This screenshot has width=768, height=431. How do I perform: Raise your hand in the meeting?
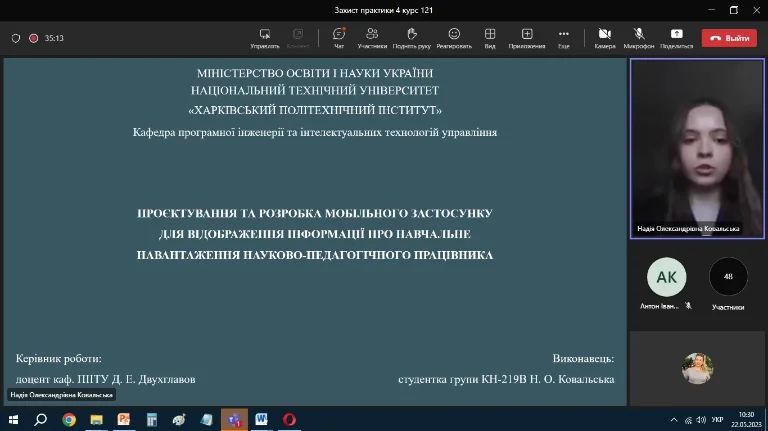pyautogui.click(x=411, y=37)
